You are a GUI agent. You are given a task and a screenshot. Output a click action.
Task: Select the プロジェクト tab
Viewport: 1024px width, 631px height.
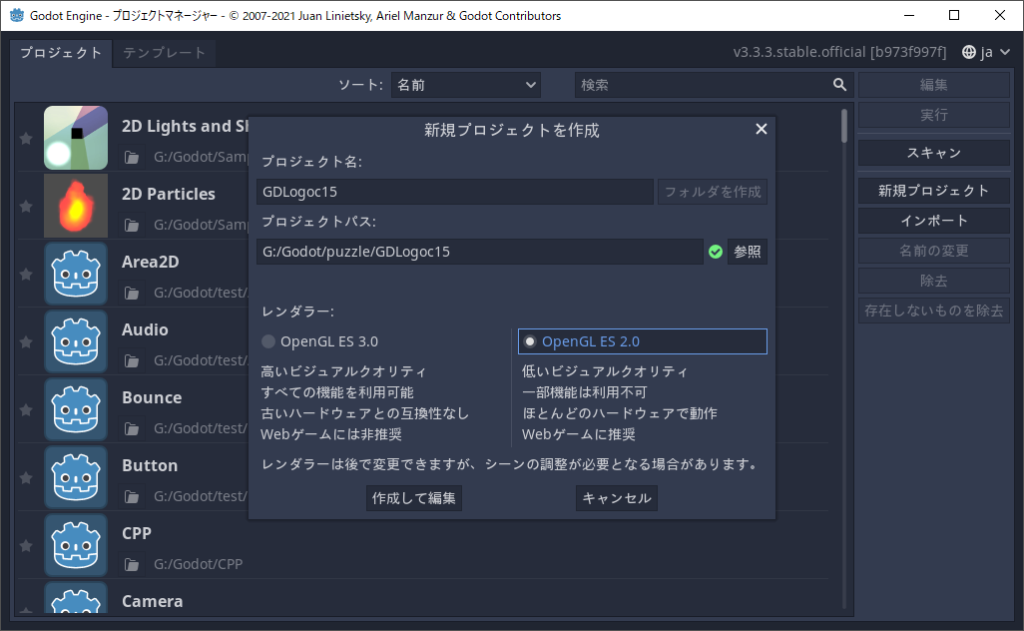tap(60, 54)
